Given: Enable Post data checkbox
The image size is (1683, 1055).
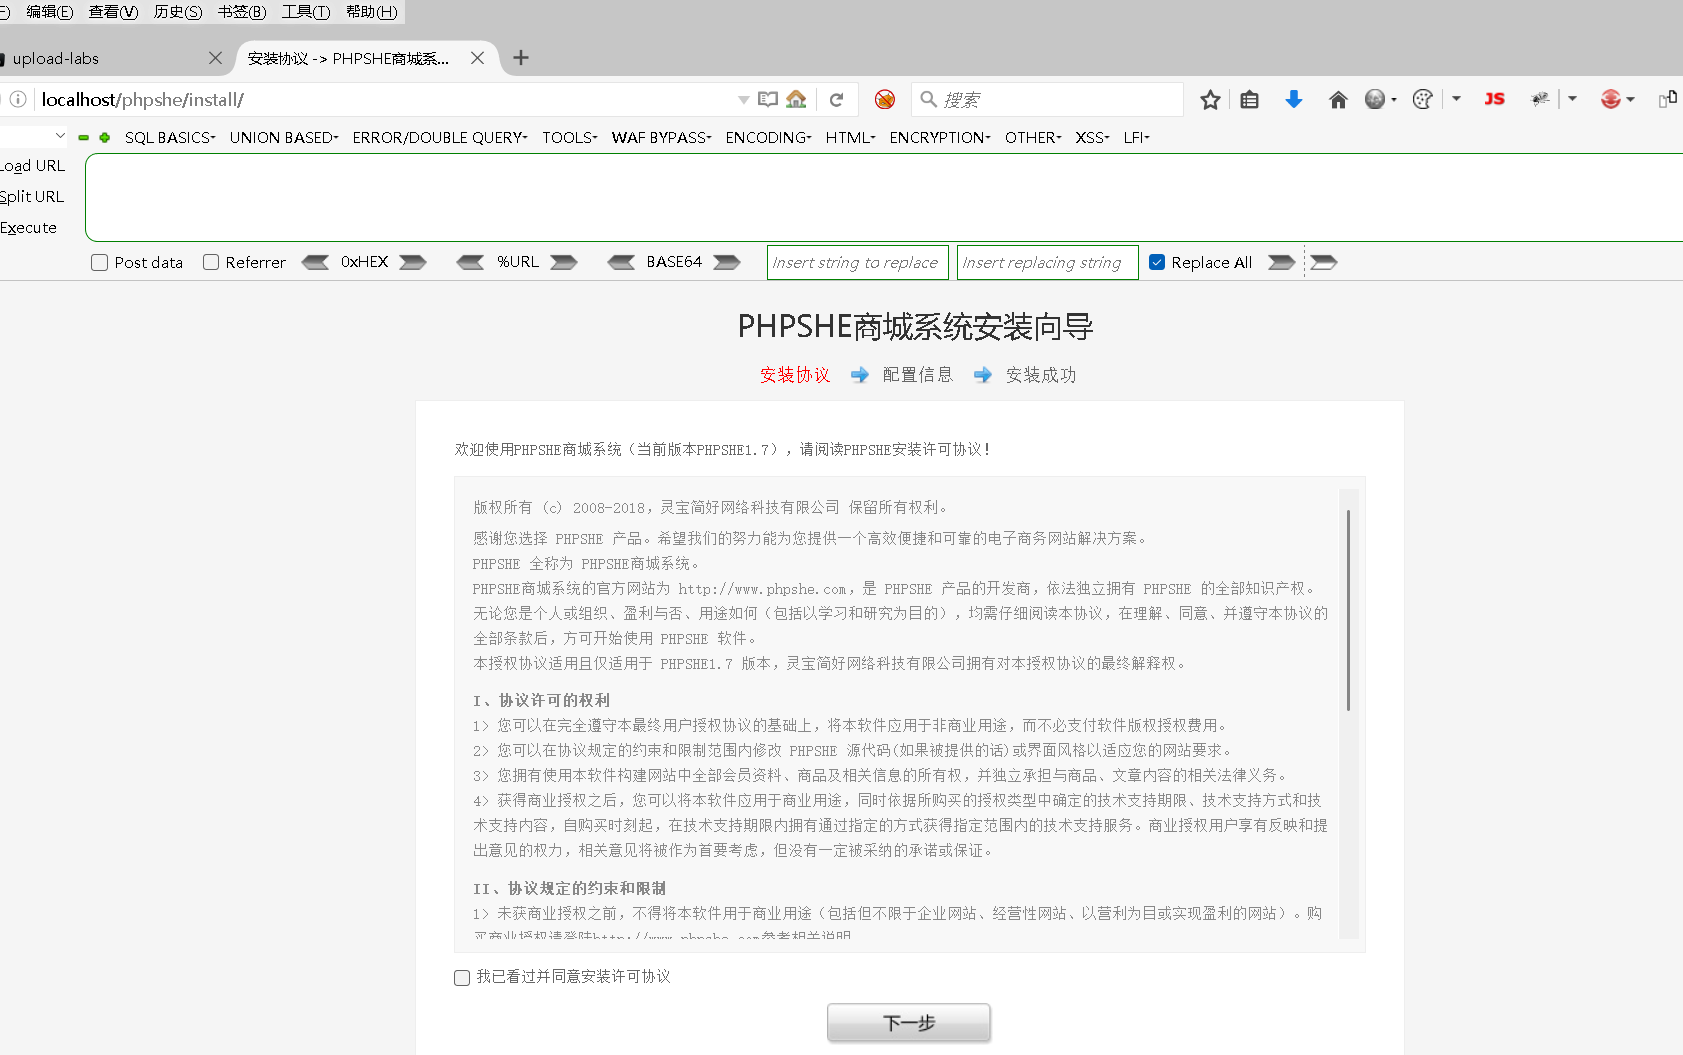Looking at the screenshot, I should click(x=99, y=262).
